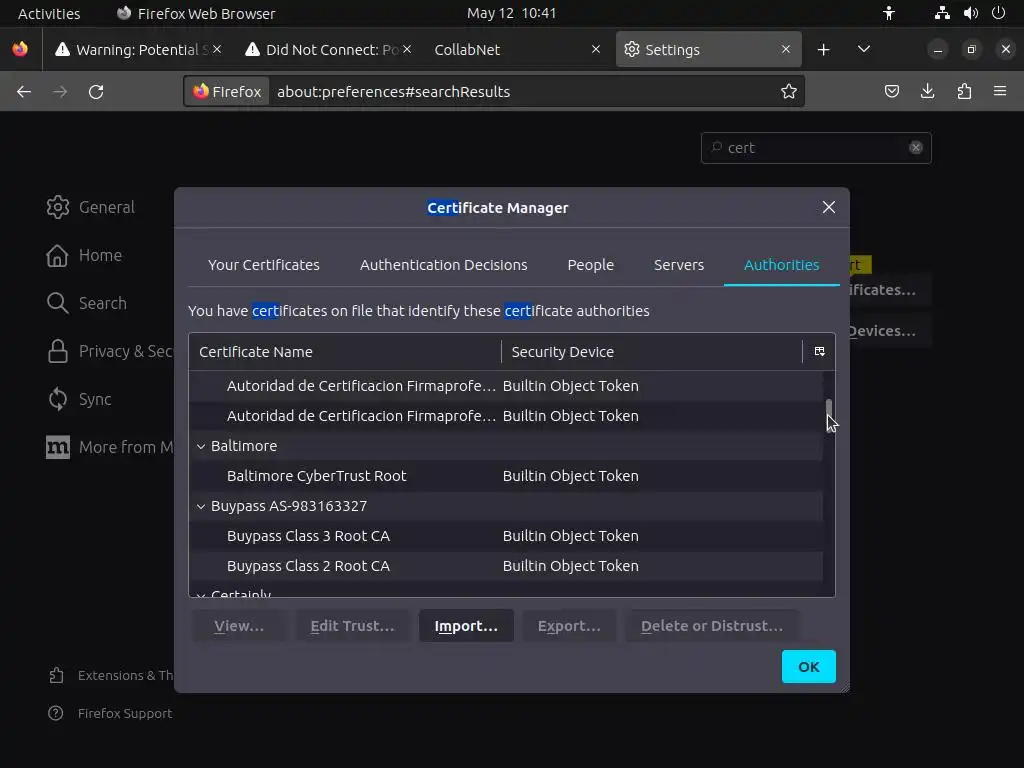Close the Settings tab

coord(786,50)
